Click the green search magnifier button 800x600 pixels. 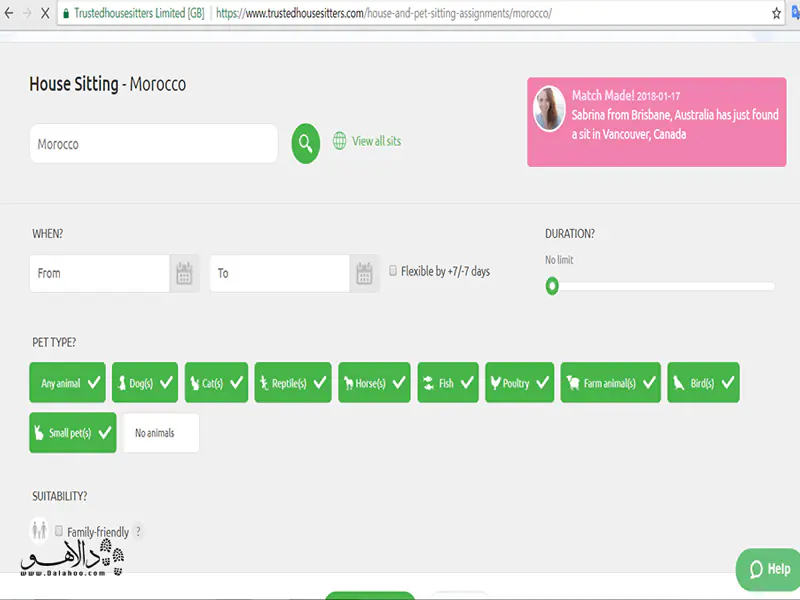(x=306, y=143)
